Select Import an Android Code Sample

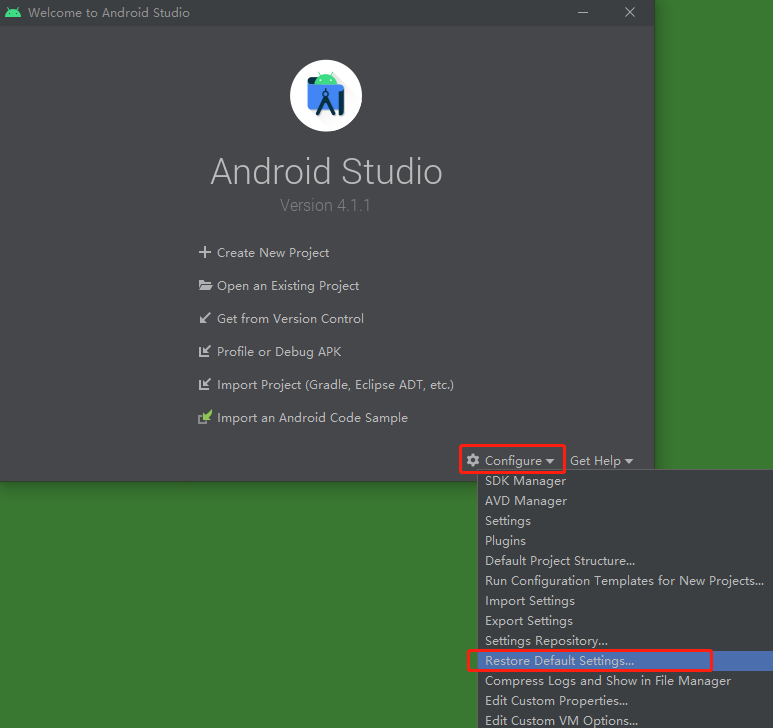(x=313, y=417)
